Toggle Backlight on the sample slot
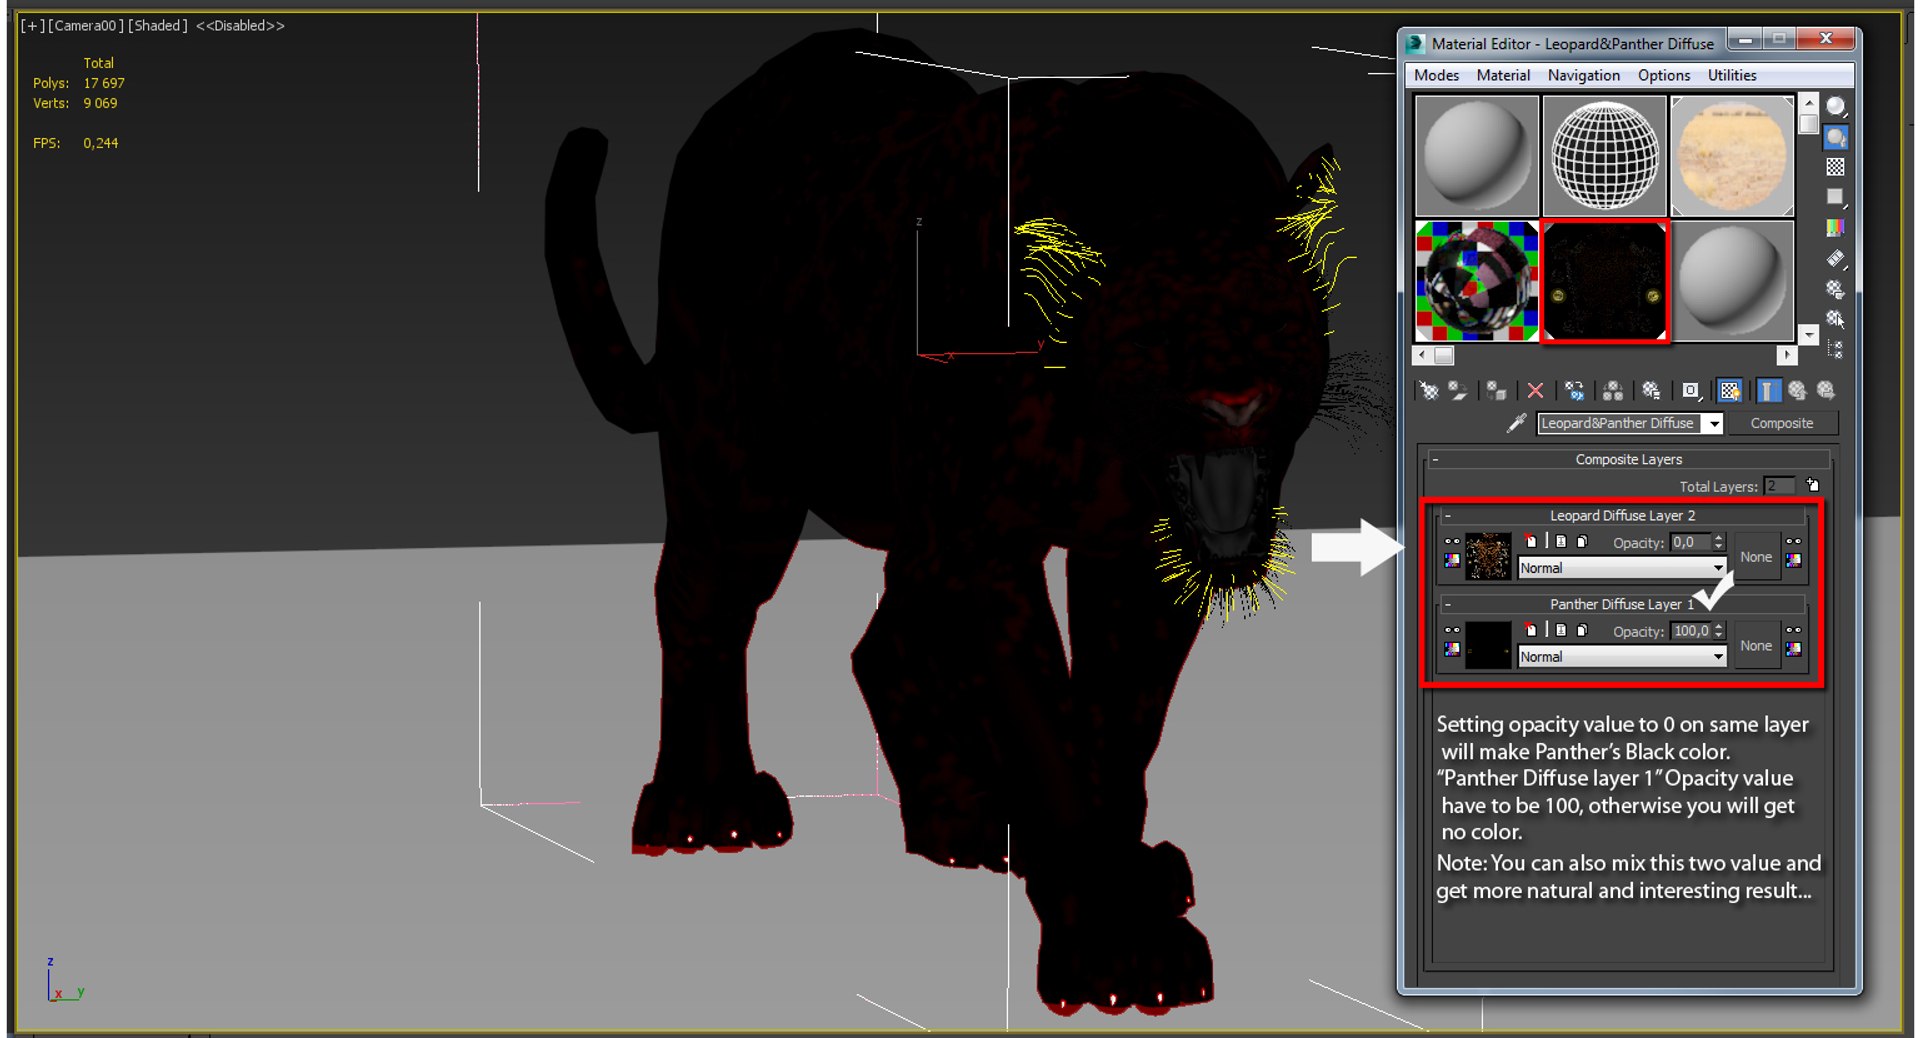The height and width of the screenshot is (1038, 1920). click(x=1837, y=135)
